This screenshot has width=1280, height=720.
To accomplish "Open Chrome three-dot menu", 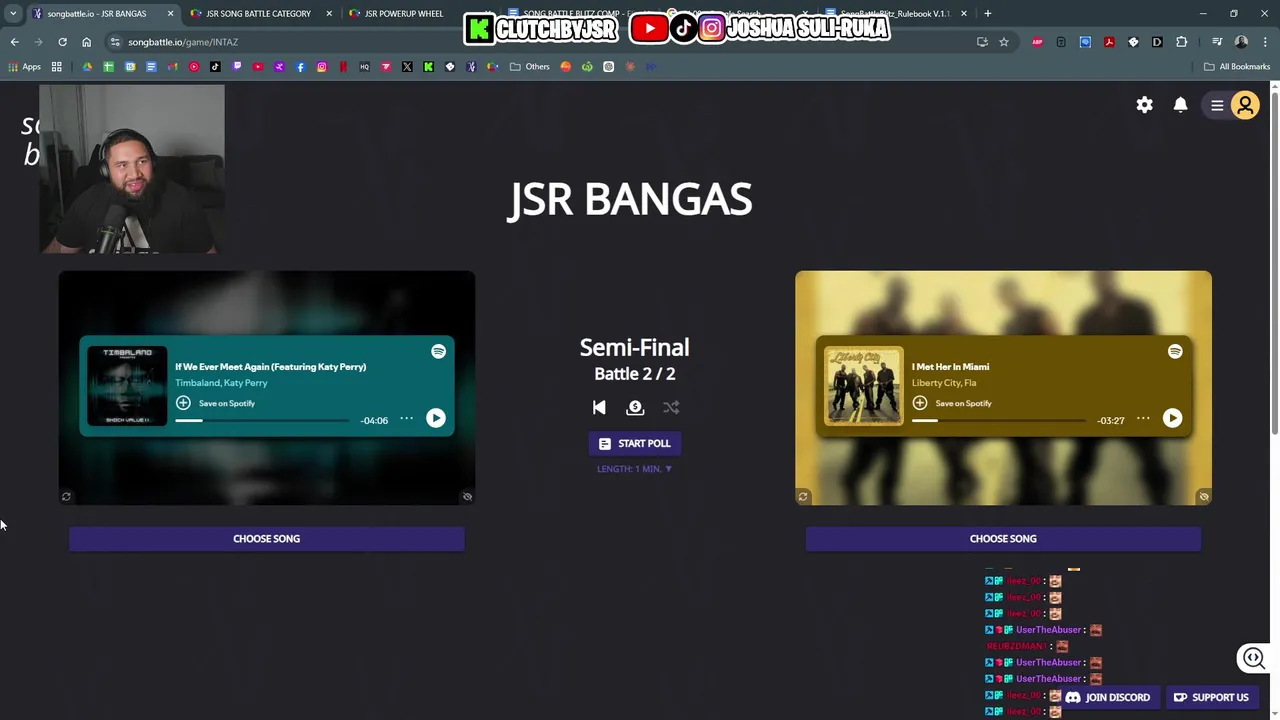I will [1265, 42].
